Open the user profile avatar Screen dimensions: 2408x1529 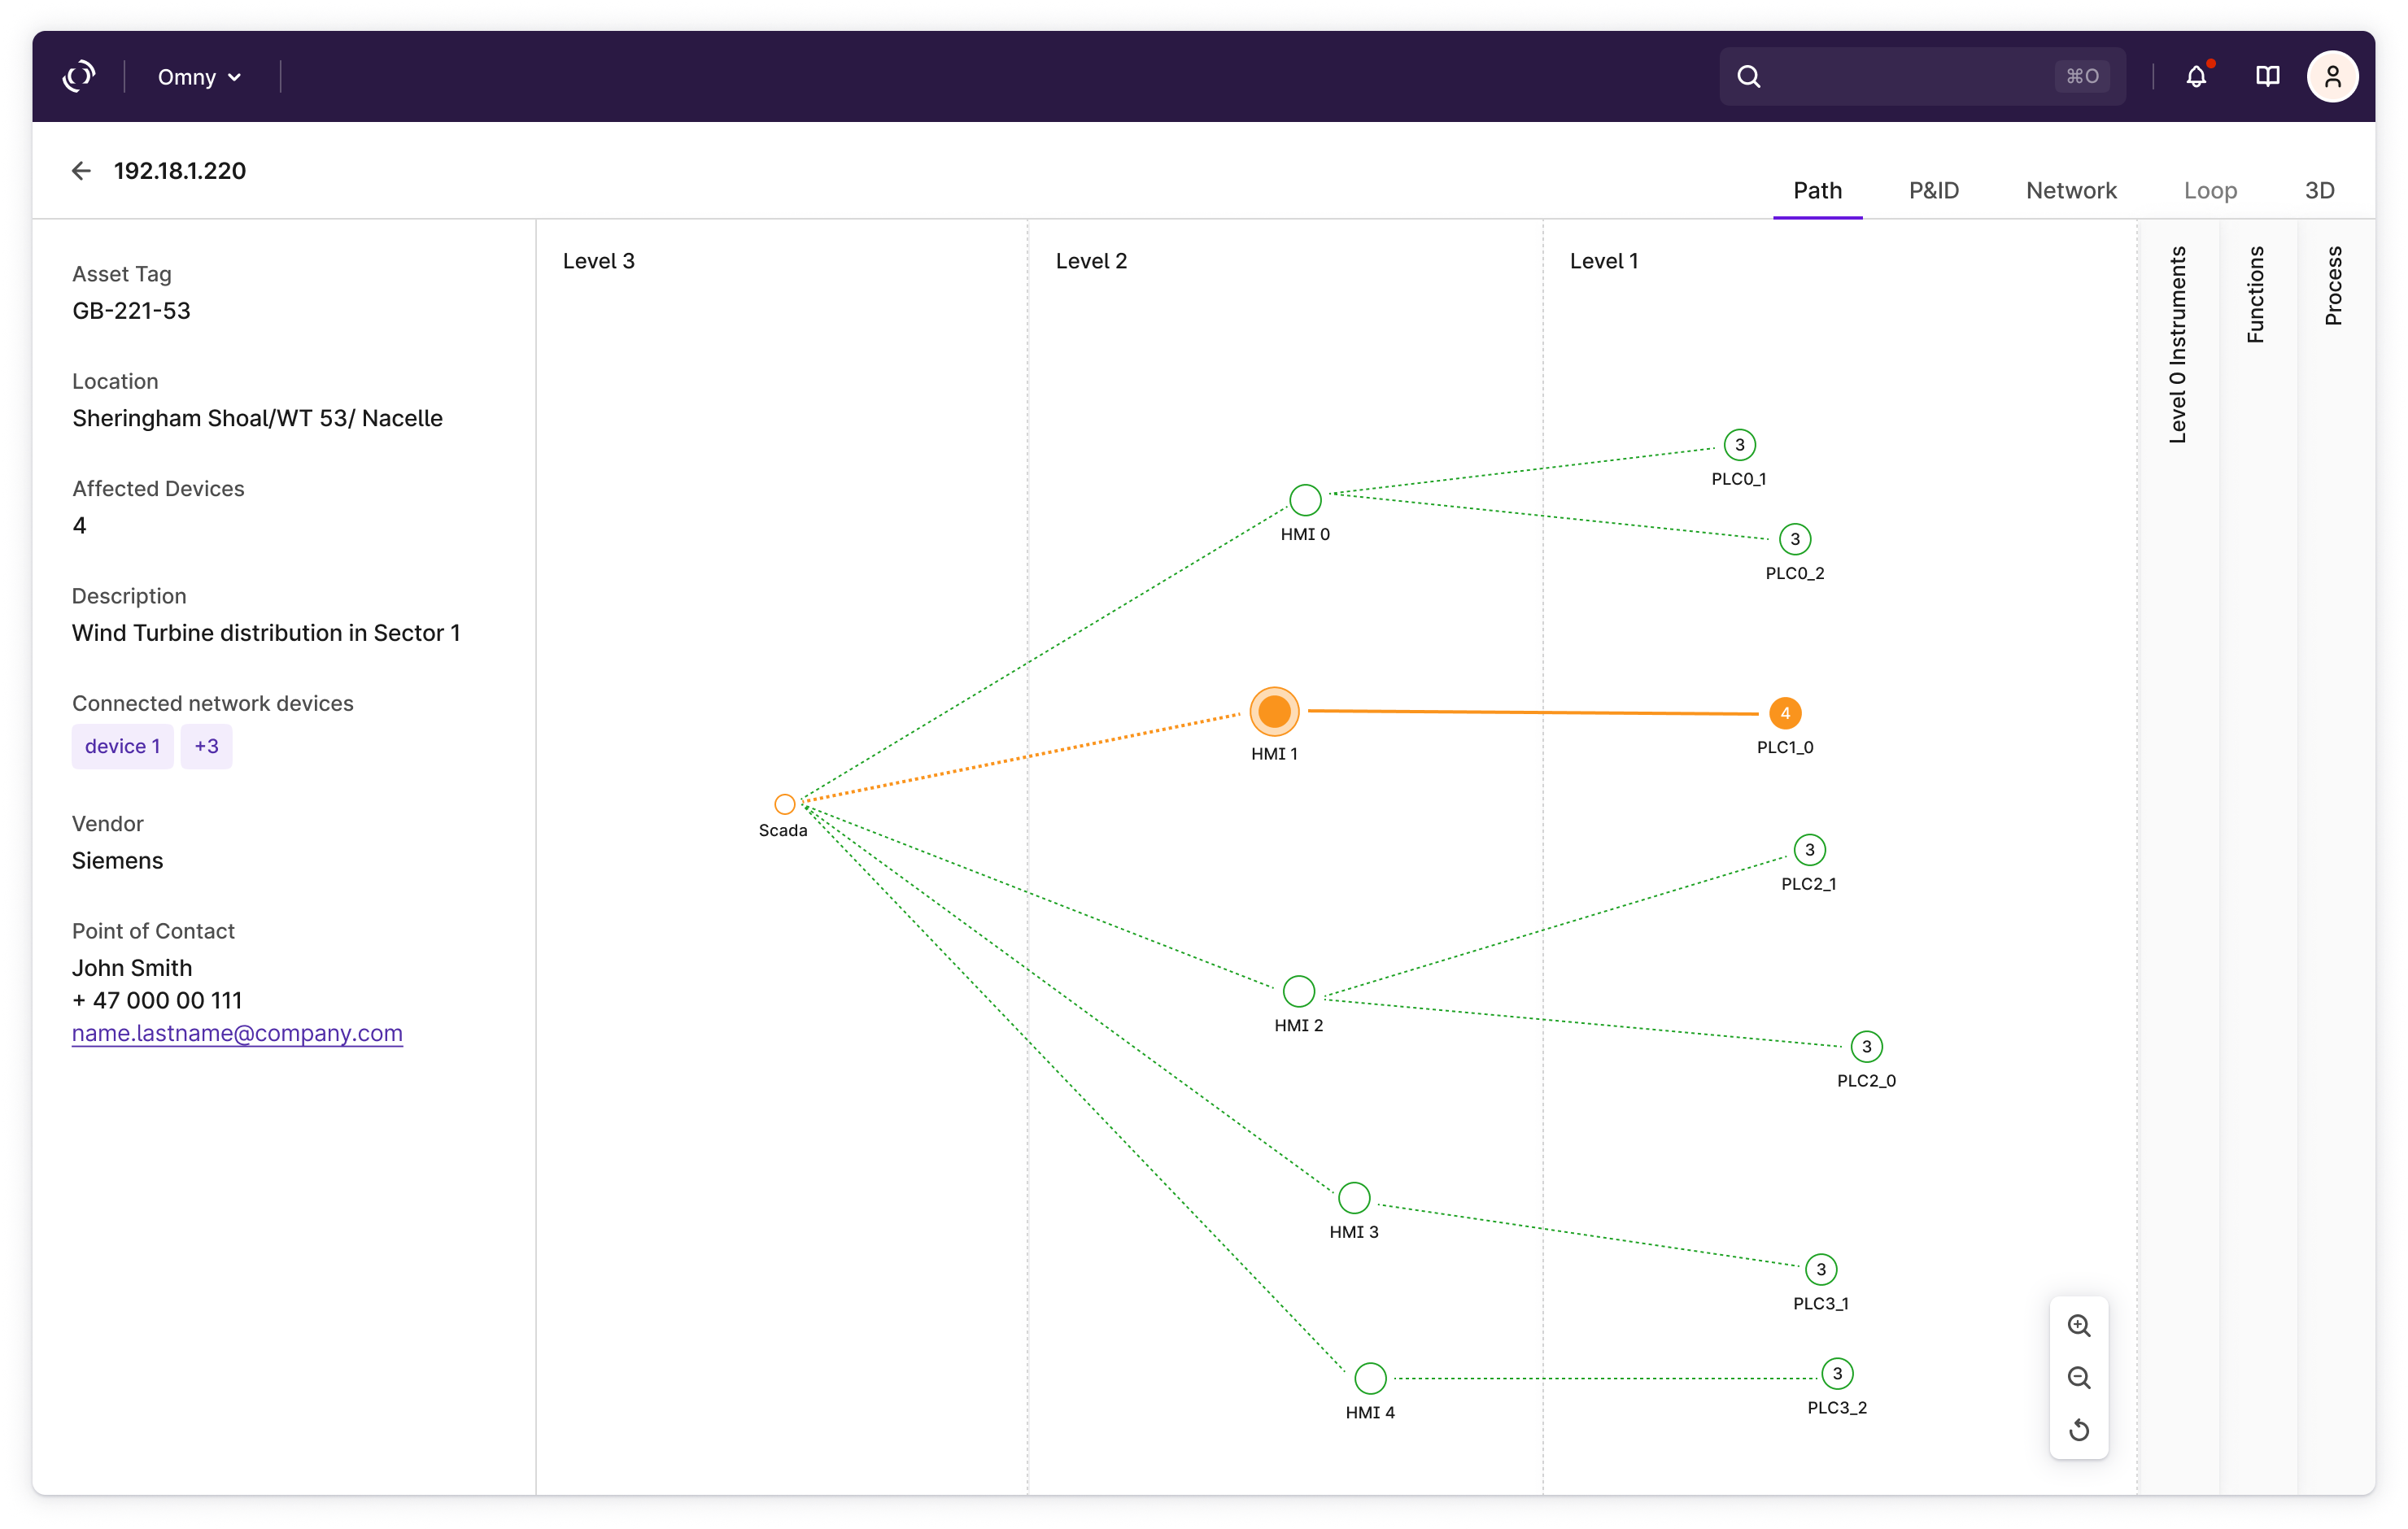(2332, 77)
